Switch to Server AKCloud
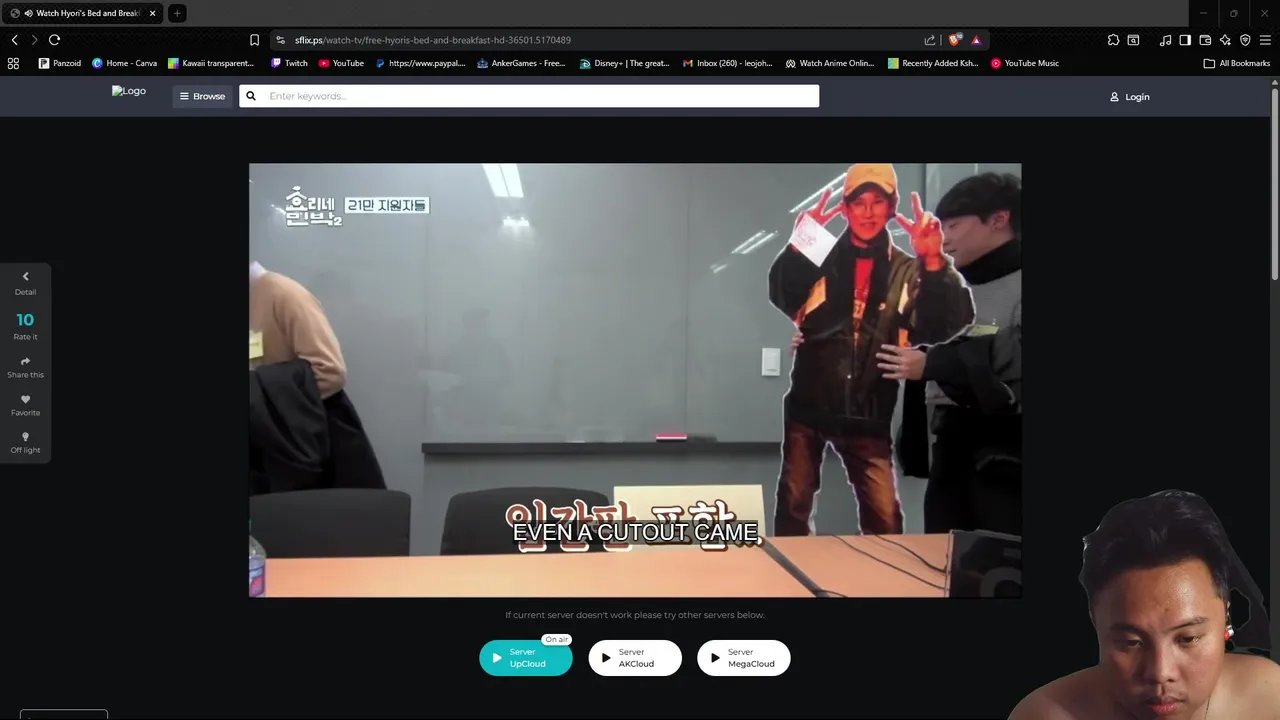Viewport: 1280px width, 720px height. [635, 658]
